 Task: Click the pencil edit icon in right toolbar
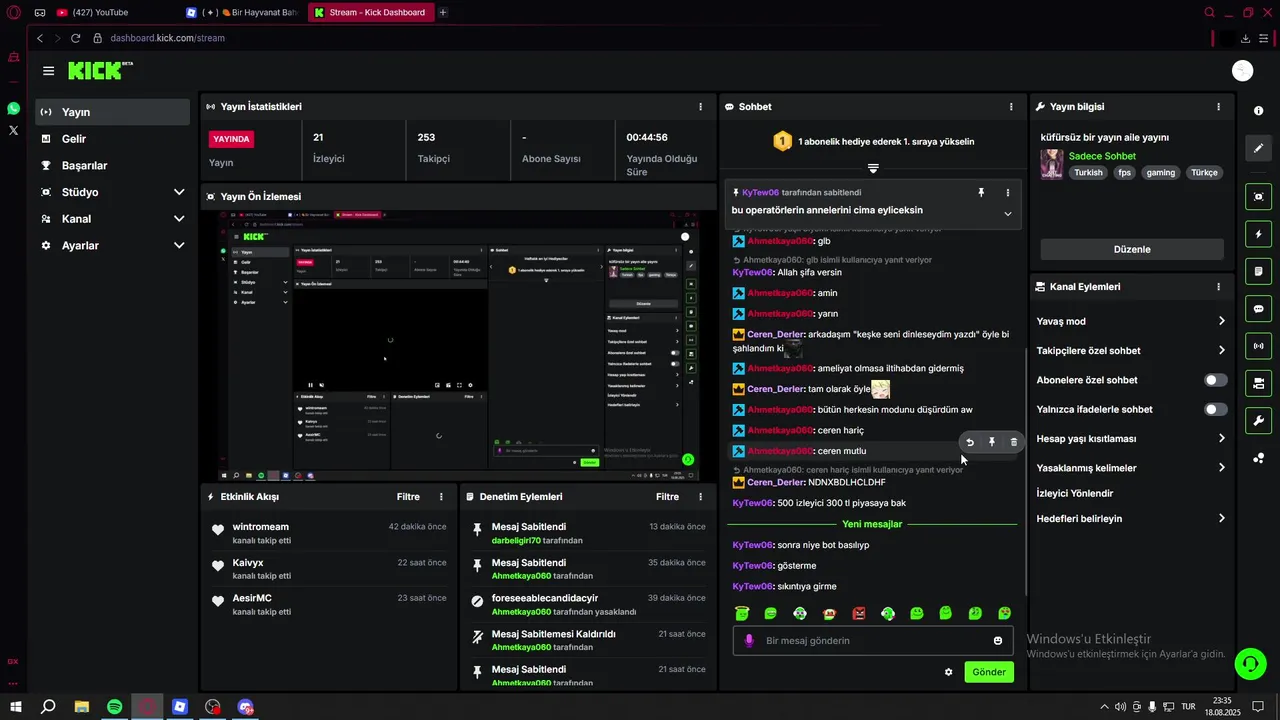[x=1258, y=148]
